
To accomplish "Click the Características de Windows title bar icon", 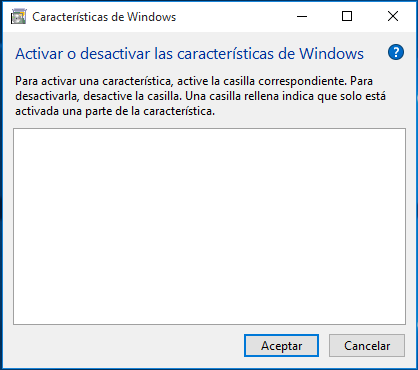I will [19, 17].
